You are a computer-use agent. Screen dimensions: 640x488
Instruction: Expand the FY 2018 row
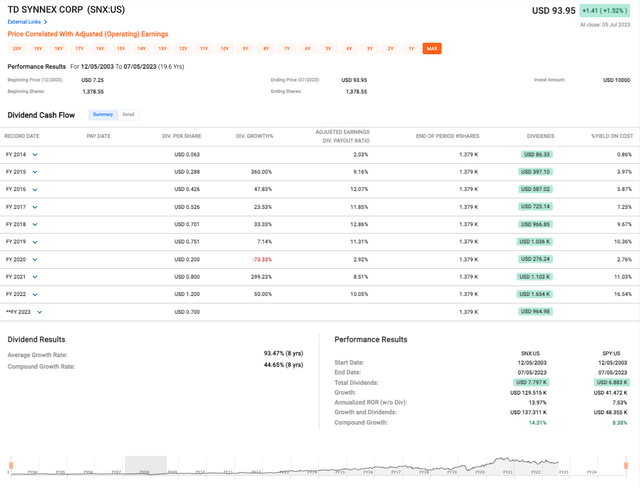[35, 224]
